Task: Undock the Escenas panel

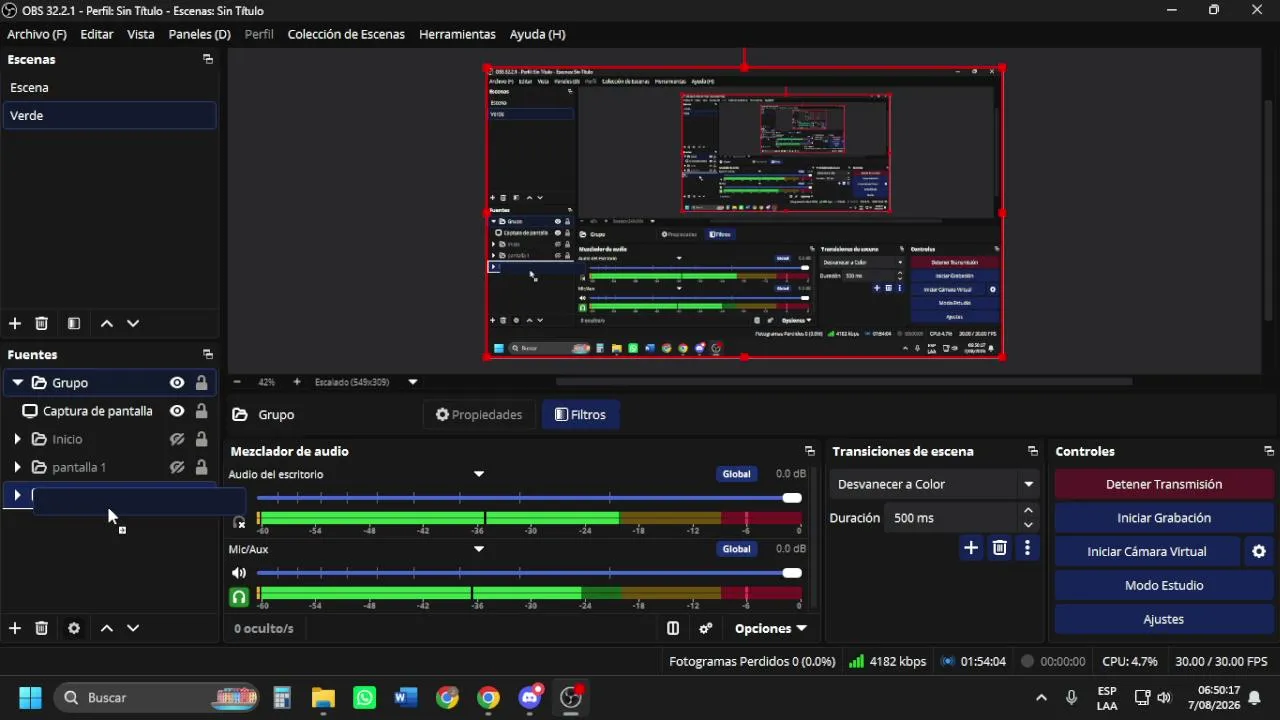Action: pos(208,59)
